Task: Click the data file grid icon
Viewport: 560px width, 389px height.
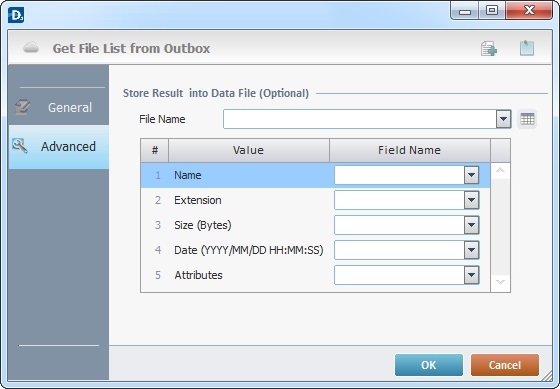Action: coord(527,119)
